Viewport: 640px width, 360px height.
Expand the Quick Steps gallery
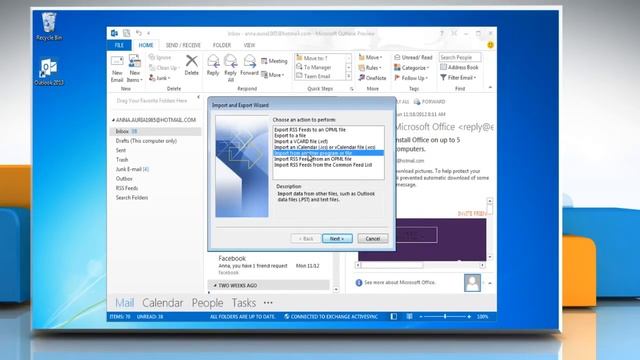coord(349,76)
